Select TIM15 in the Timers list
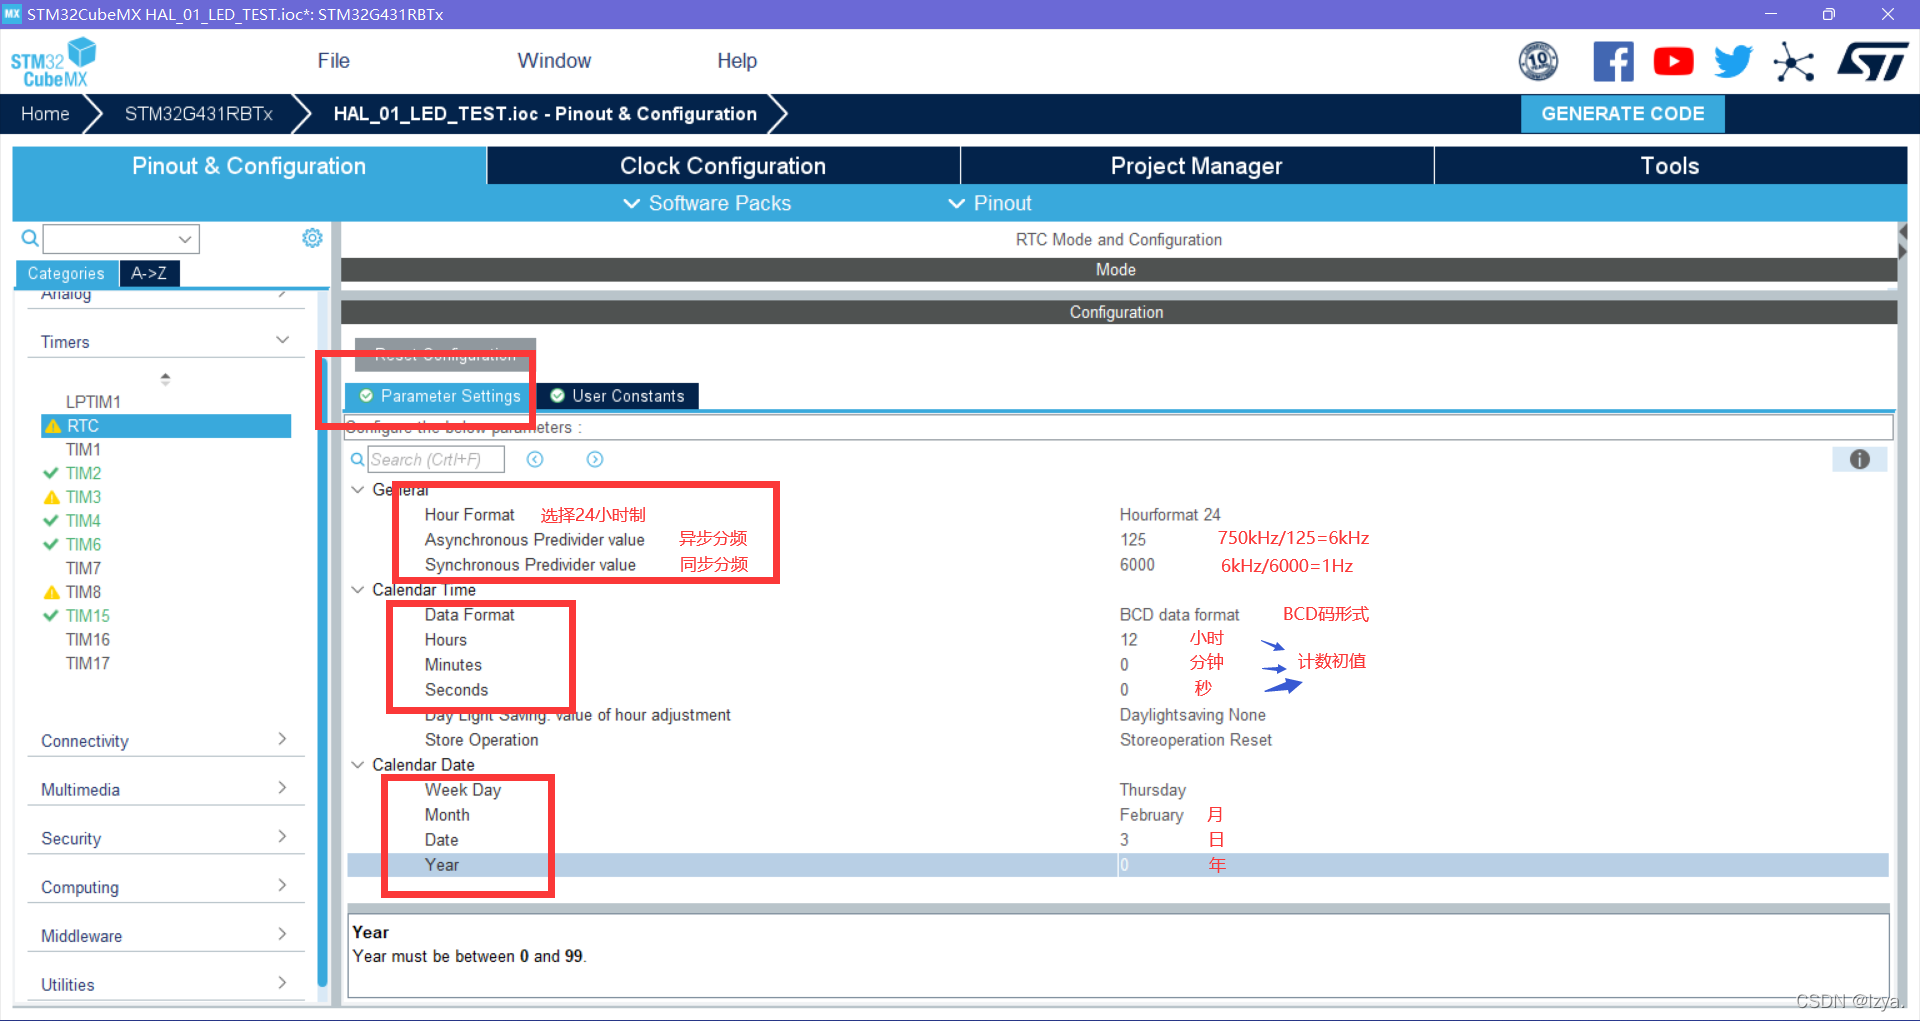 coord(88,616)
